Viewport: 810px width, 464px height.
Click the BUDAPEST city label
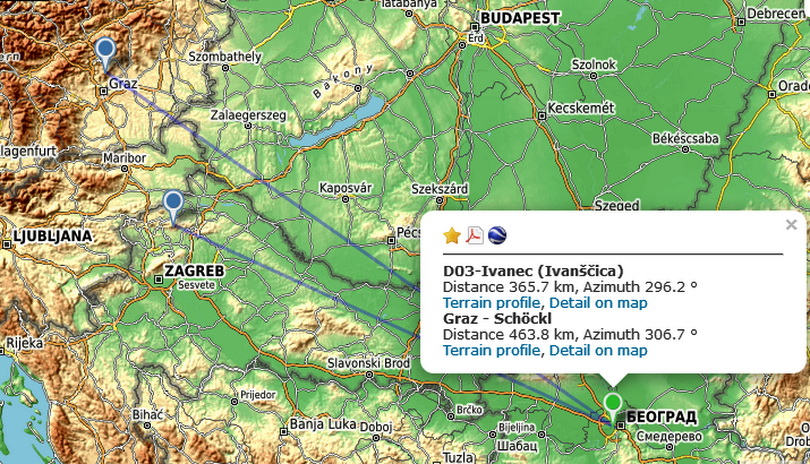[520, 19]
